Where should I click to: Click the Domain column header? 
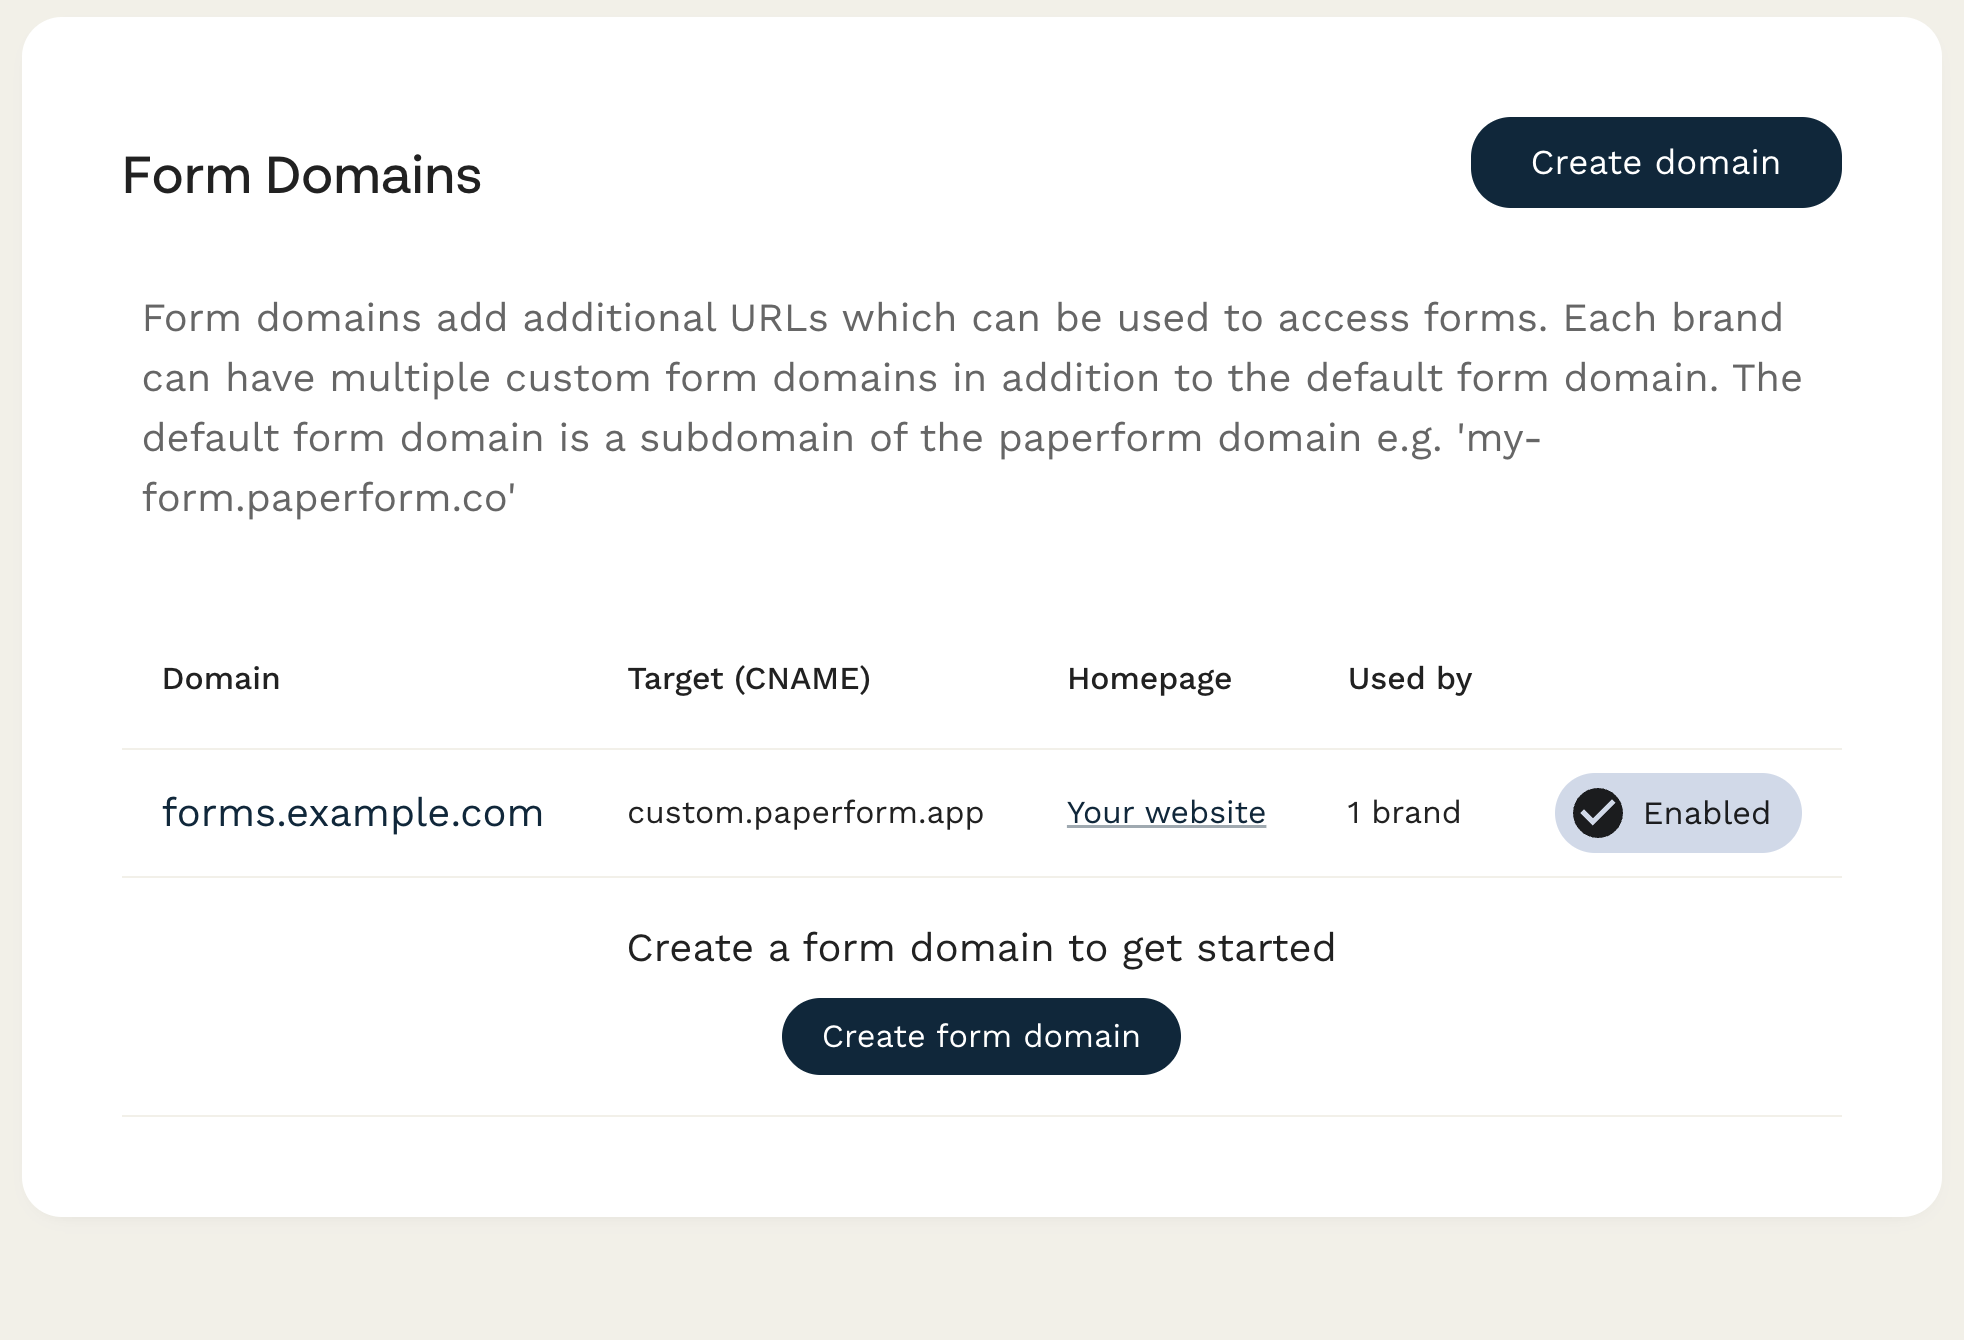pos(221,678)
